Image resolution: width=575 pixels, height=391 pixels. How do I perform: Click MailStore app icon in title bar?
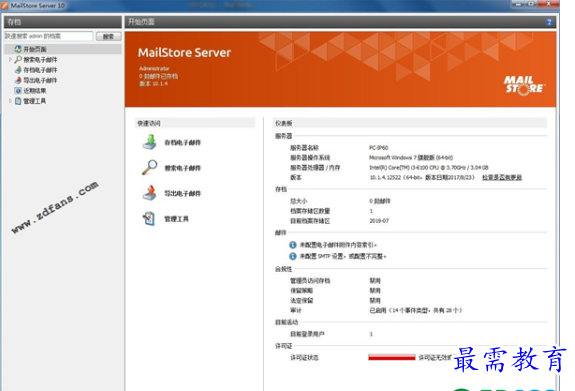pyautogui.click(x=5, y=6)
